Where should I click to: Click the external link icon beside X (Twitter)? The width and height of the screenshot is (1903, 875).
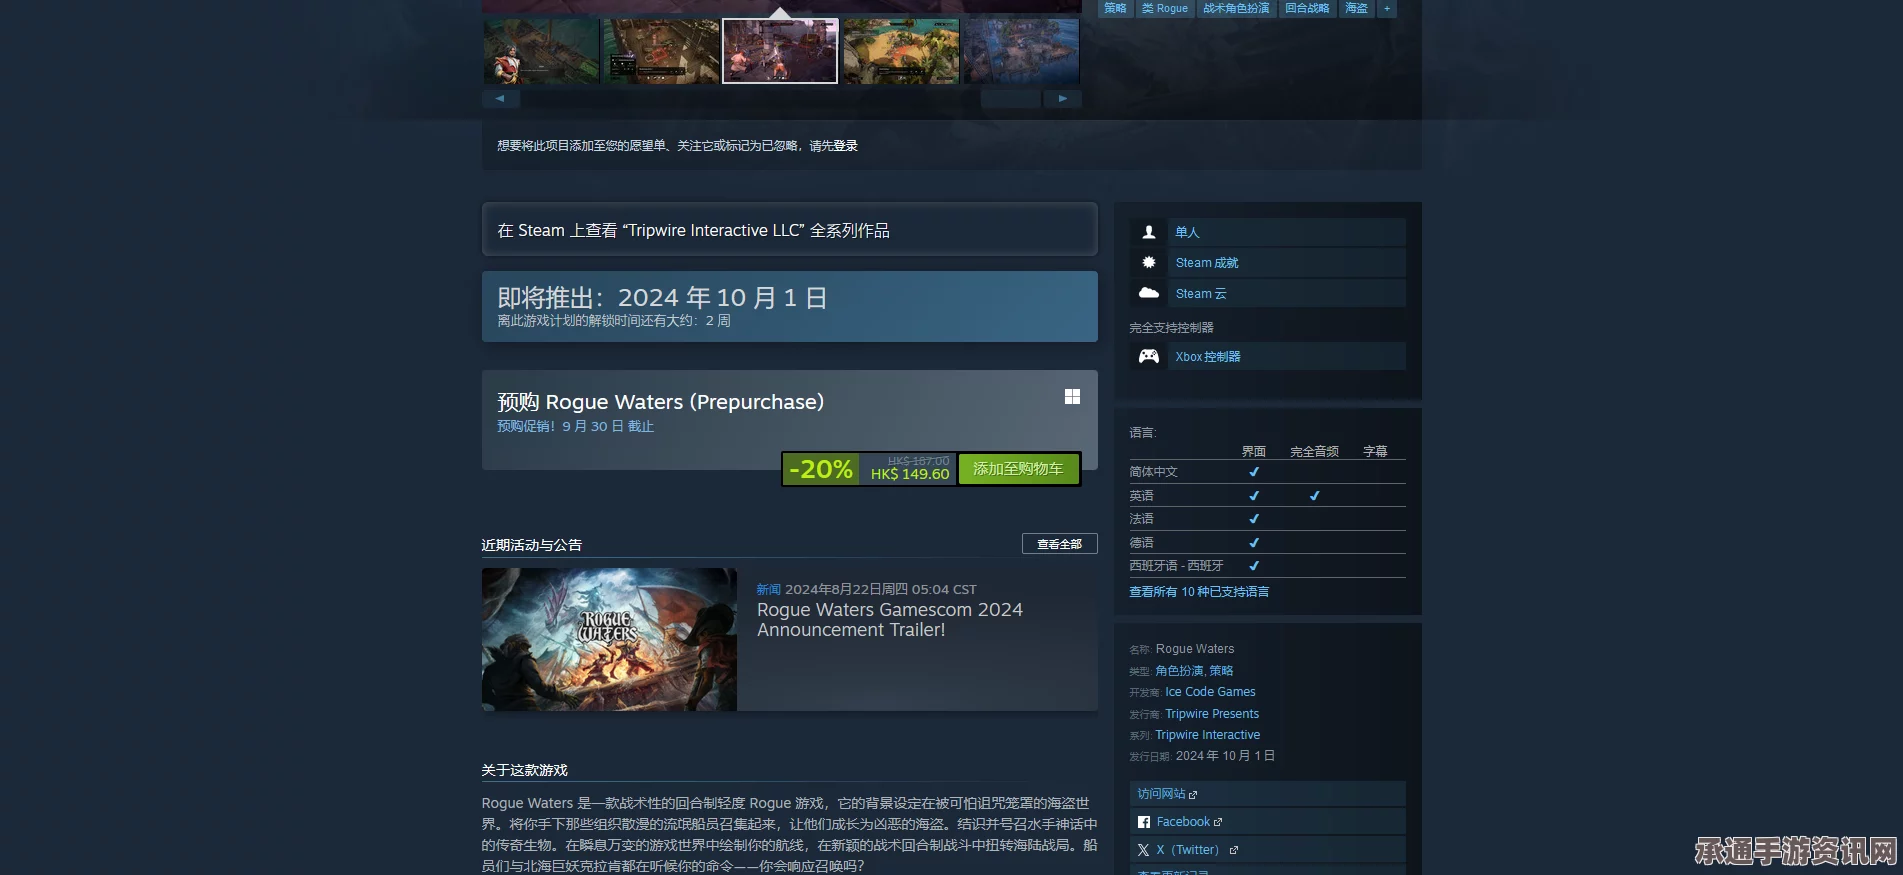[x=1234, y=850]
